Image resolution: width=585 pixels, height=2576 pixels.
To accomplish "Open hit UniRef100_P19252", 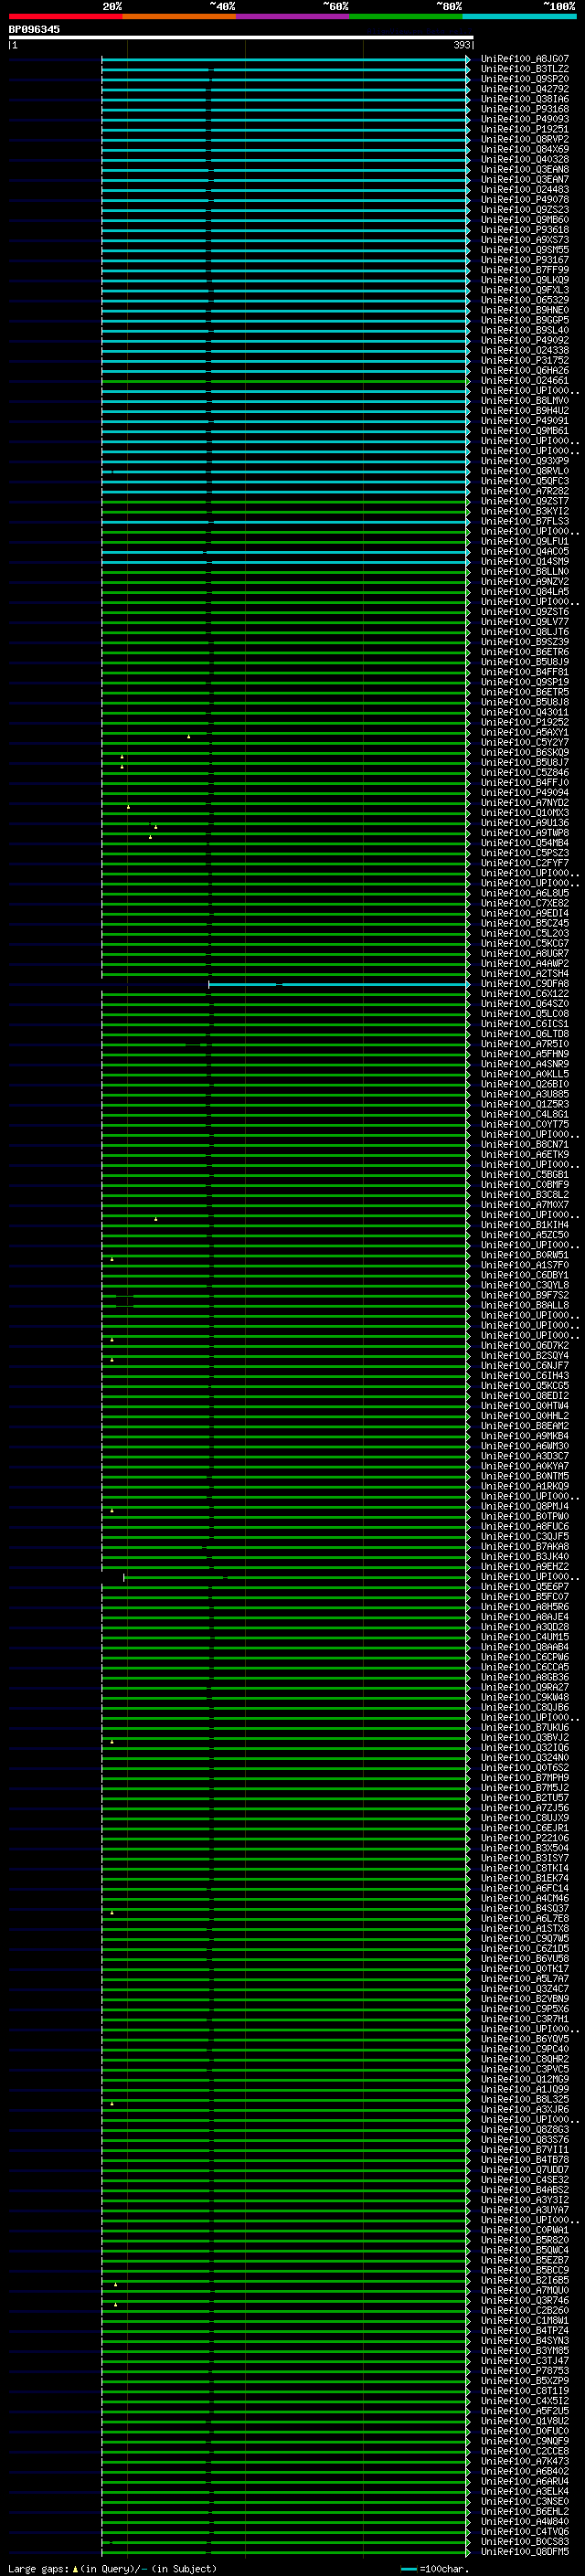I will point(524,723).
